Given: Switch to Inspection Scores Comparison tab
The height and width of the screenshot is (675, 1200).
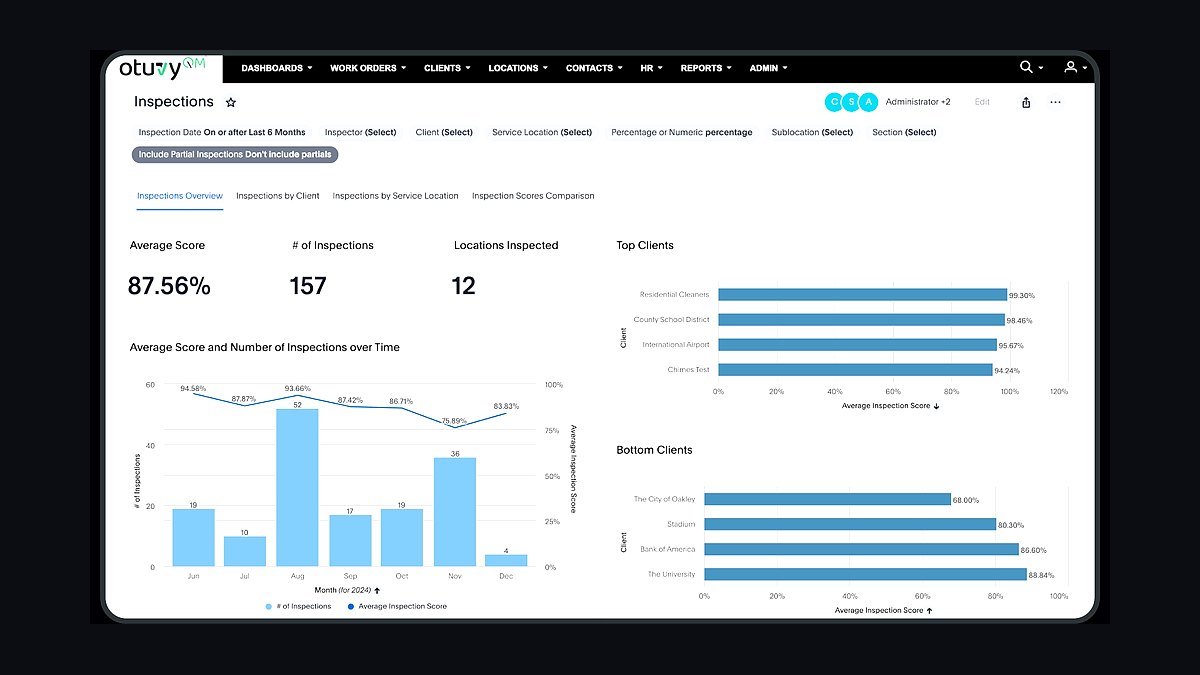Looking at the screenshot, I should point(533,196).
